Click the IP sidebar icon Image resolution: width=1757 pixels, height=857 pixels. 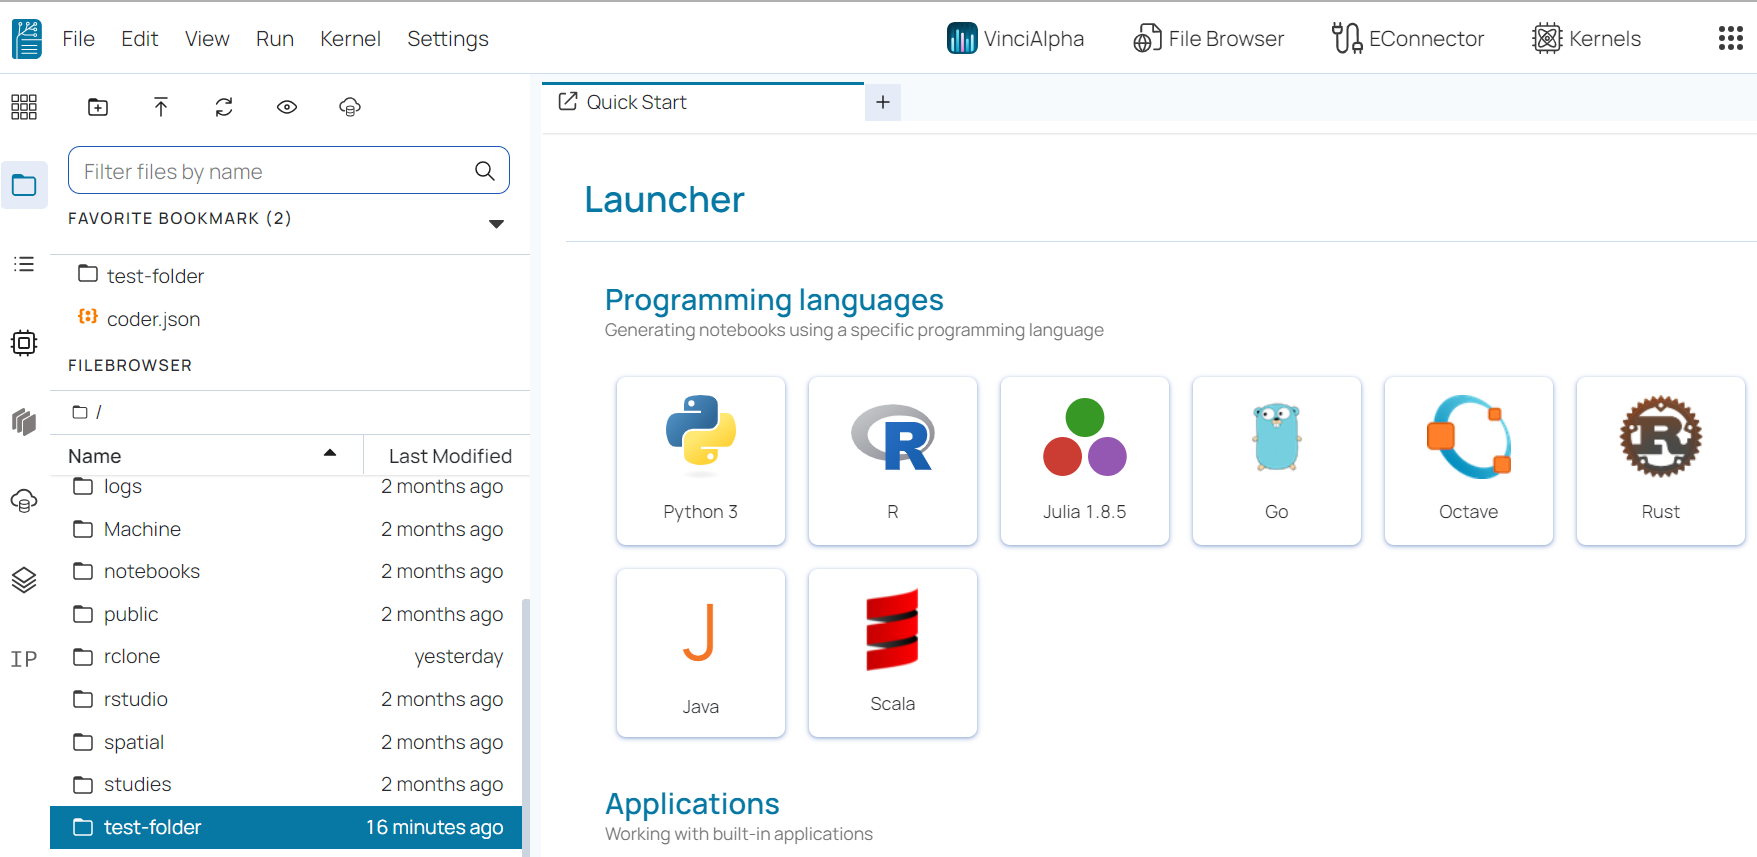tap(24, 659)
